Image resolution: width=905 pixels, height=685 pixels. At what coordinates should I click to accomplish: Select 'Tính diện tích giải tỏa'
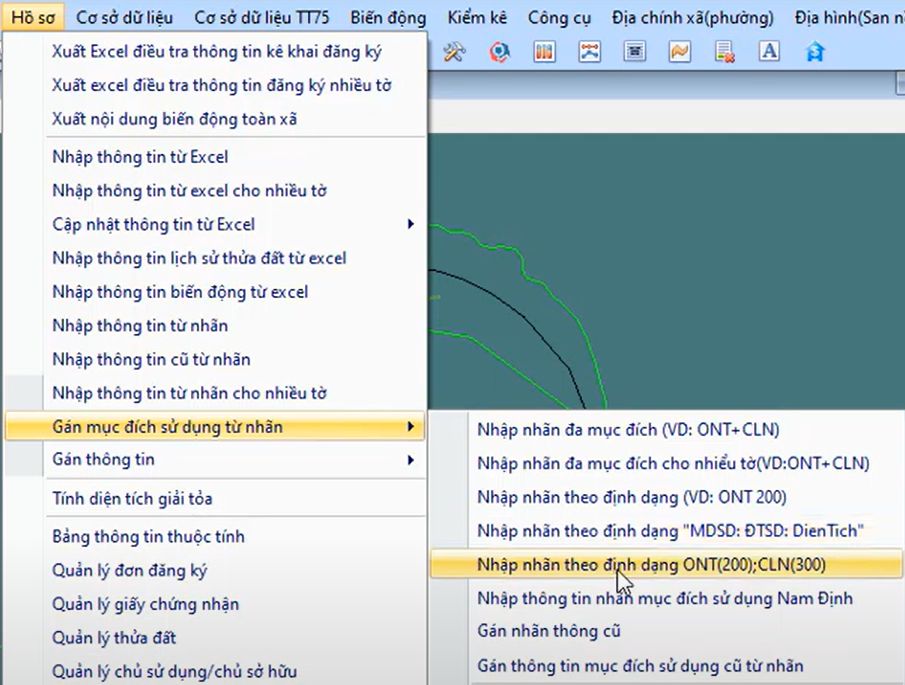click(x=125, y=496)
